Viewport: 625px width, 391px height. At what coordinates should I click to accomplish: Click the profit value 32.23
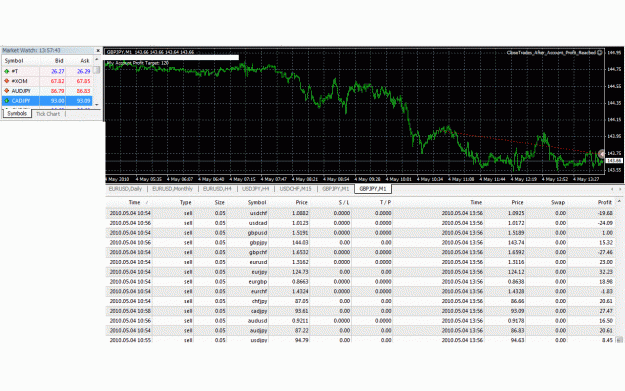[606, 272]
